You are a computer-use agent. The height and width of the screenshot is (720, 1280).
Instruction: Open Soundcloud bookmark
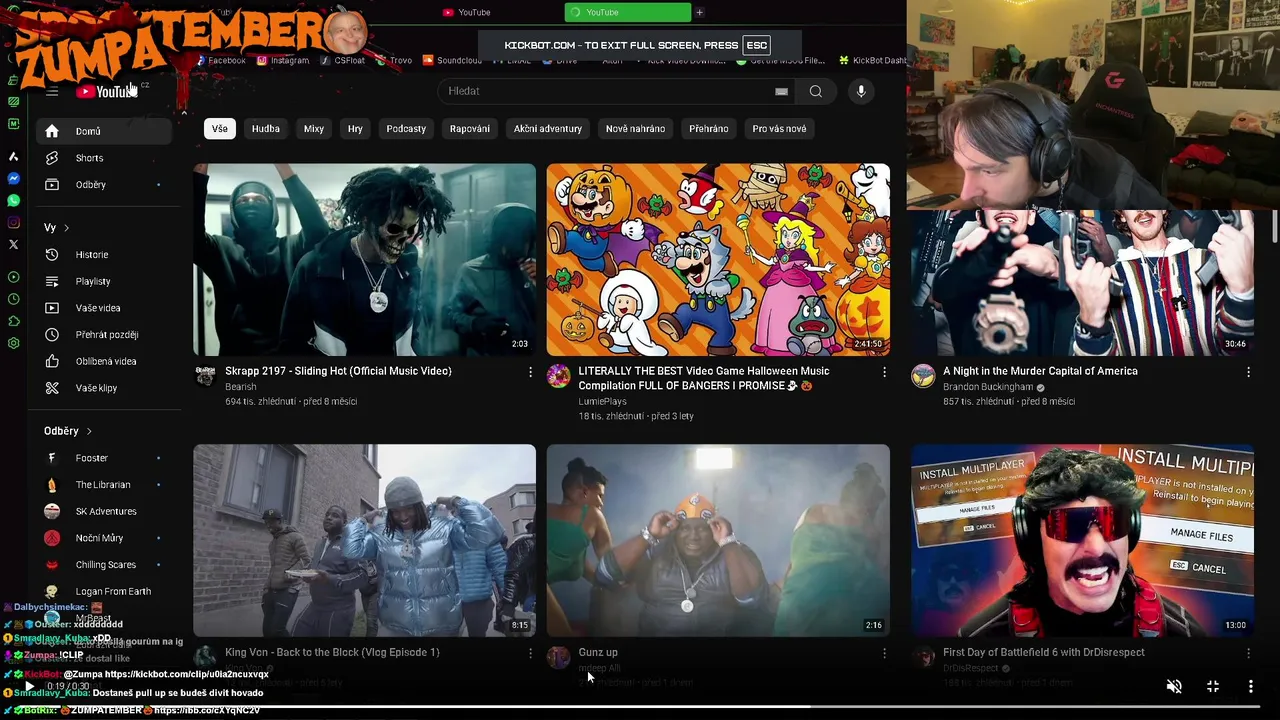point(452,60)
